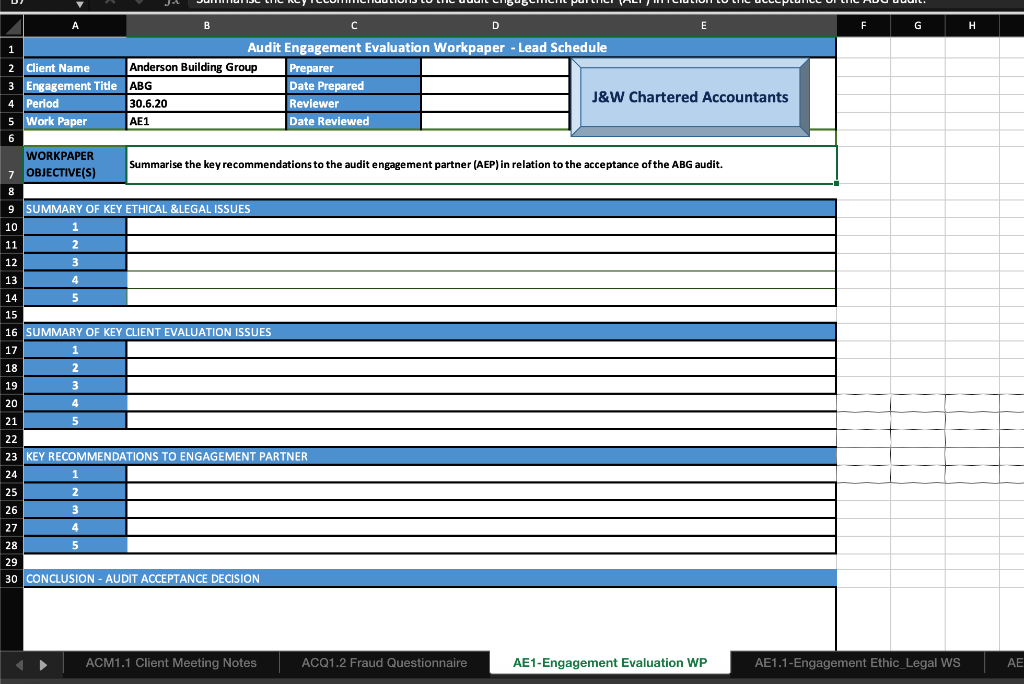
Task: Go to the previous sheet with the left arrow
Action: (19, 665)
